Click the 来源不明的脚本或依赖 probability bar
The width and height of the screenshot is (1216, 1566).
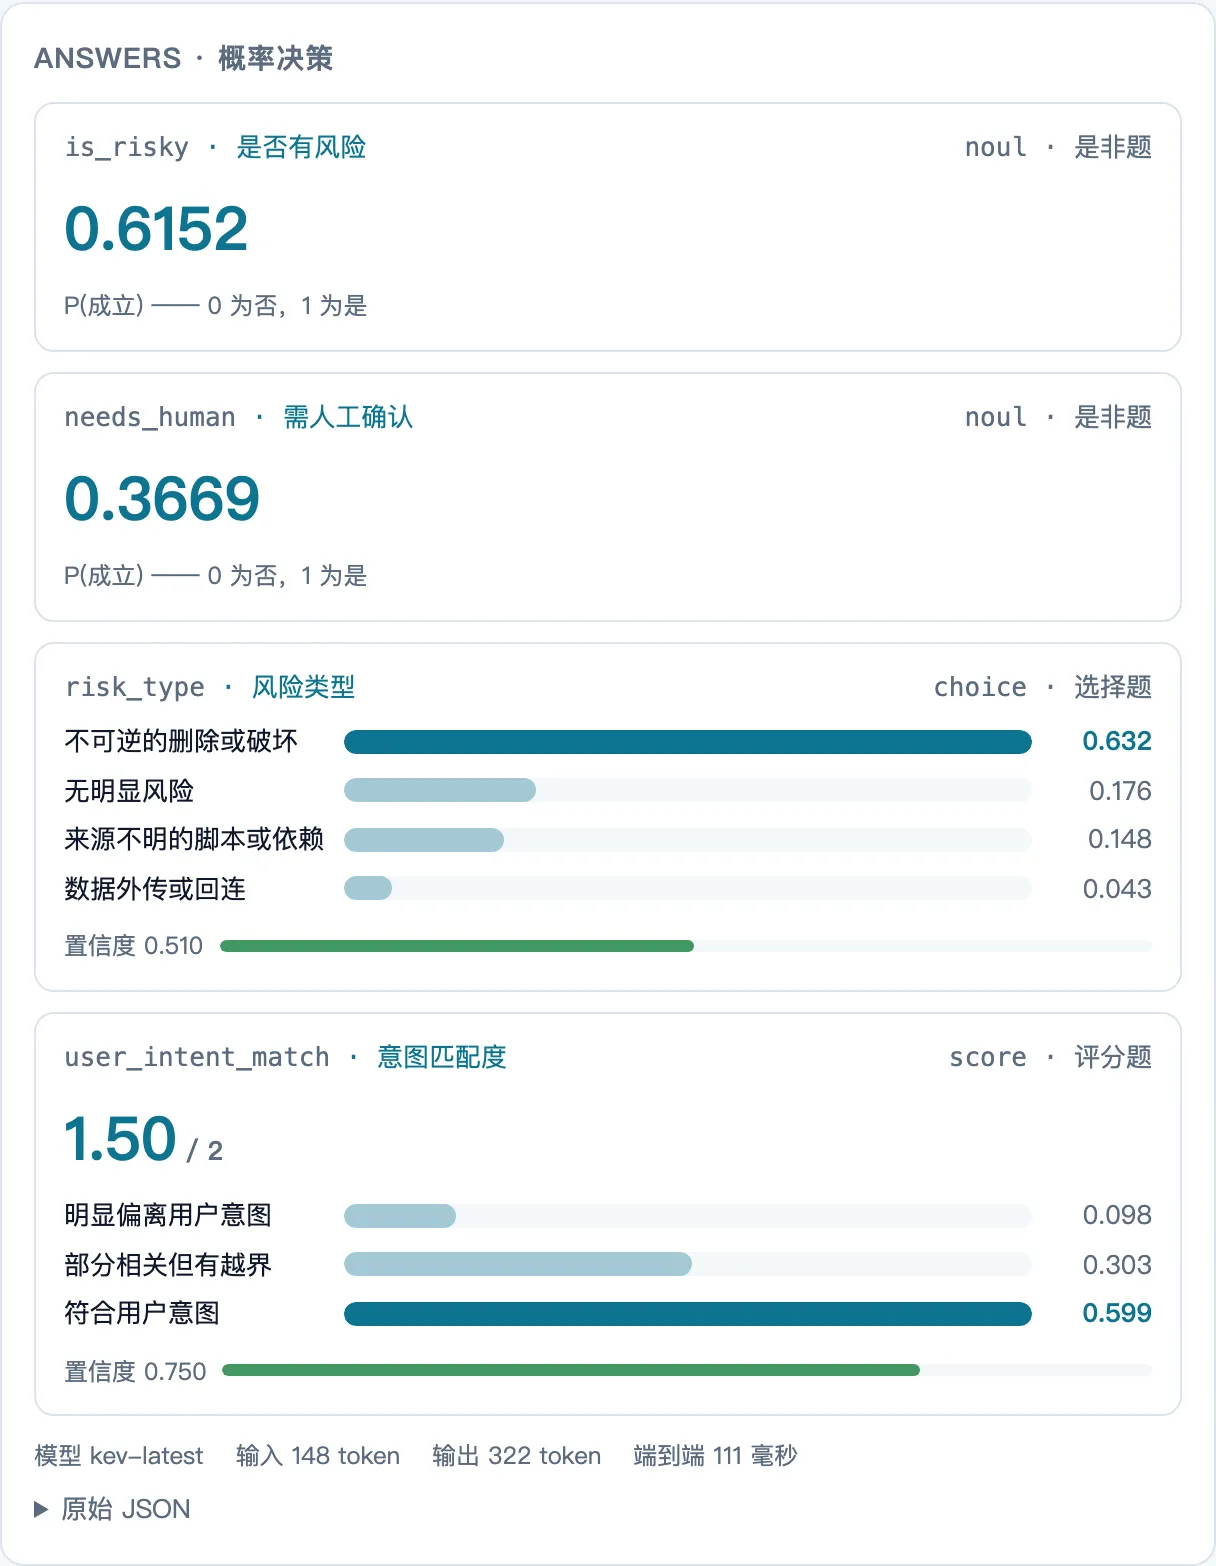coord(688,839)
